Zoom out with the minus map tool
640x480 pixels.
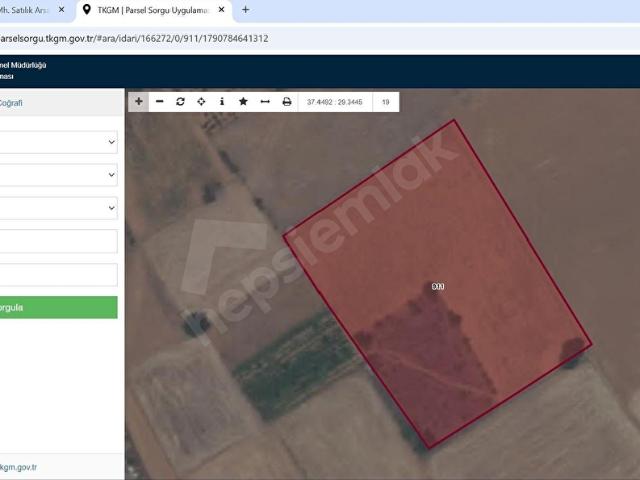pos(160,102)
